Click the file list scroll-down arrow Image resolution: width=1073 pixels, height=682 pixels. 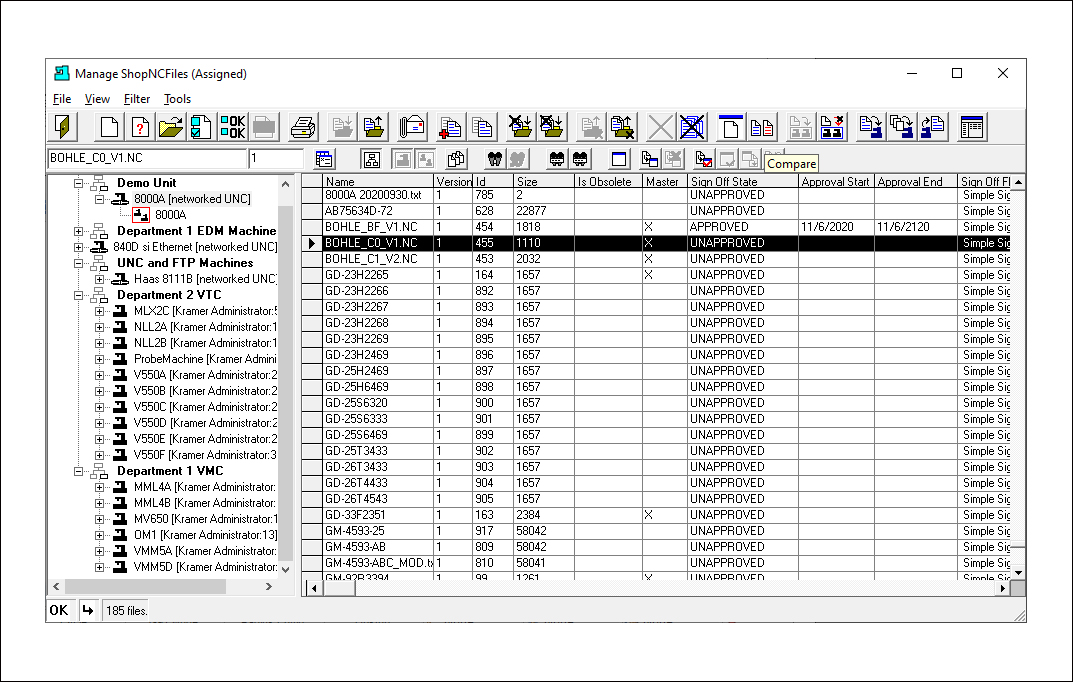click(x=1018, y=573)
